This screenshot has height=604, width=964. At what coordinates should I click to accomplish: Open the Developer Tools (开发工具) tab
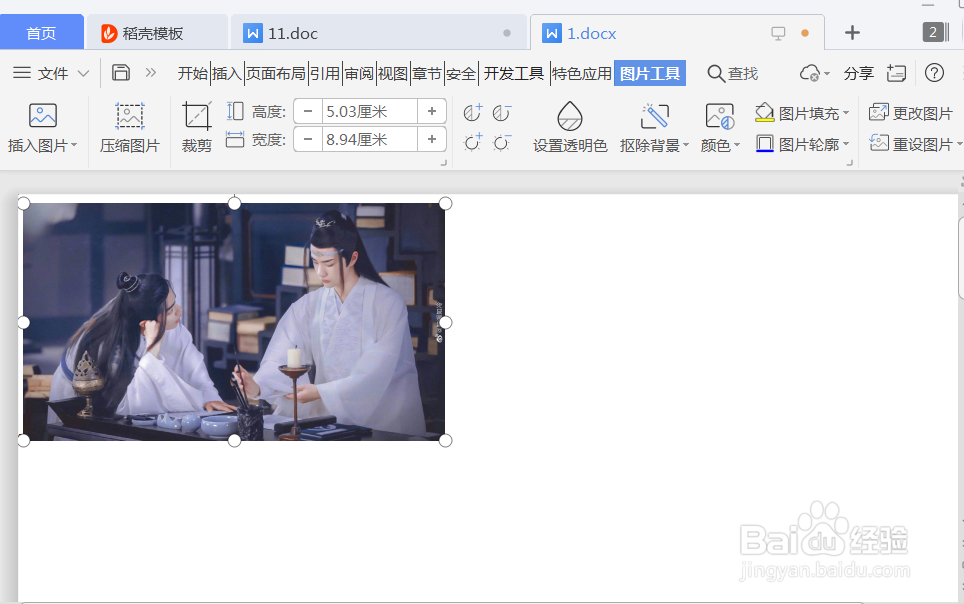click(514, 74)
